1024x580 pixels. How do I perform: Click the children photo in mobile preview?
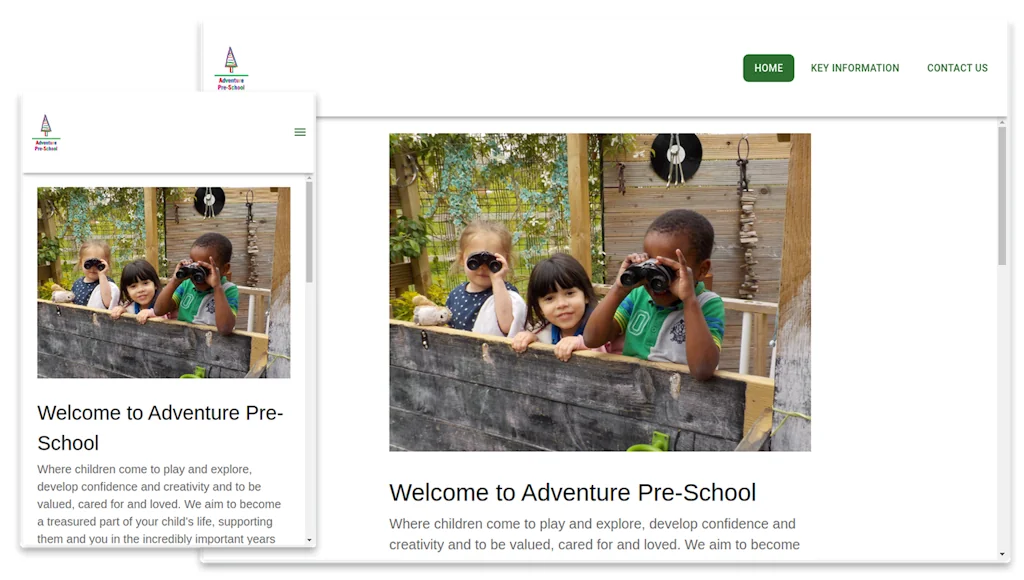(x=163, y=282)
